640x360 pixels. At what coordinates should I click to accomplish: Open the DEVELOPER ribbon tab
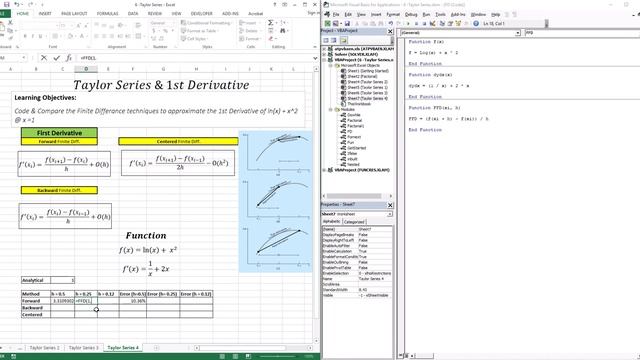coord(202,13)
